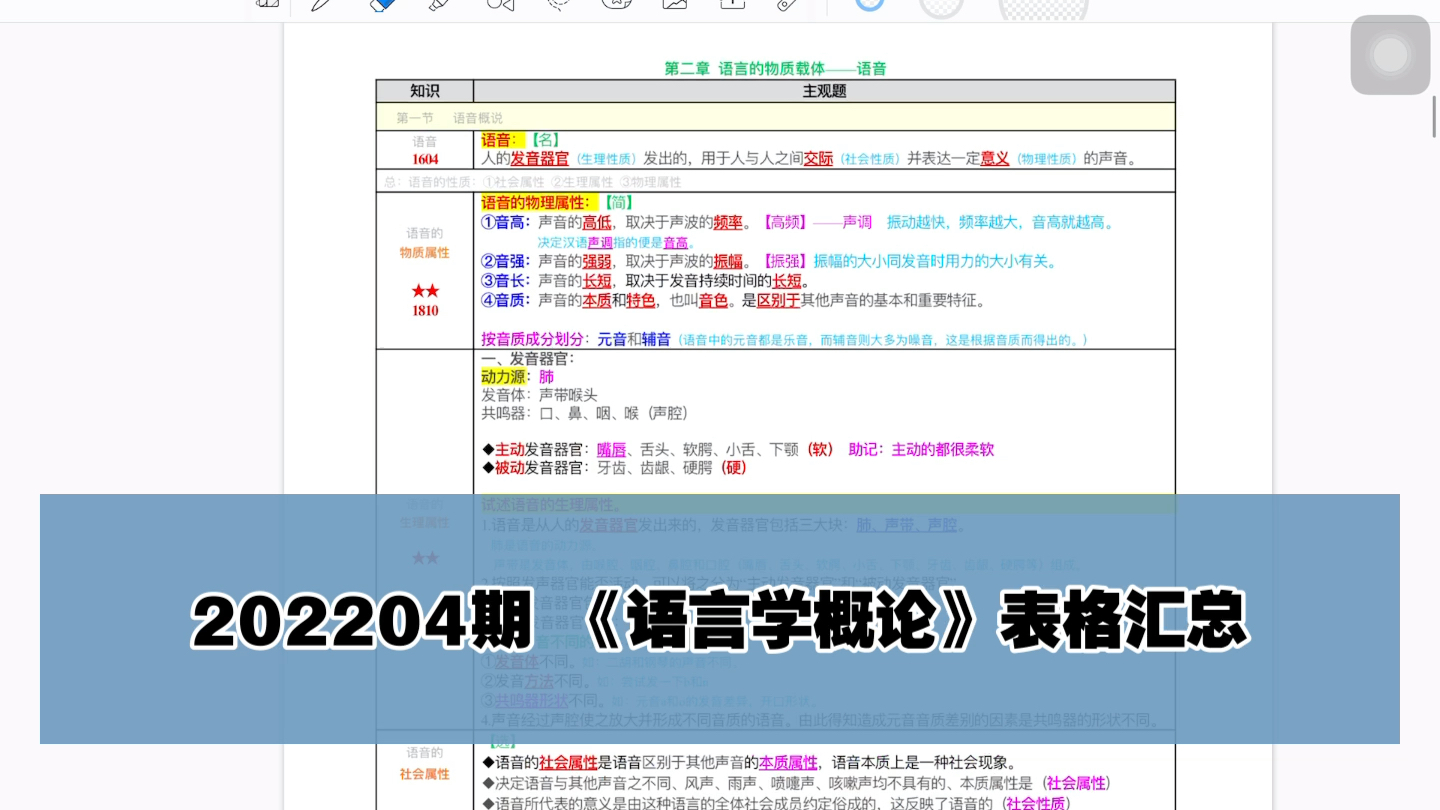Select the blue eraser tool
The width and height of the screenshot is (1440, 810).
(382, 4)
